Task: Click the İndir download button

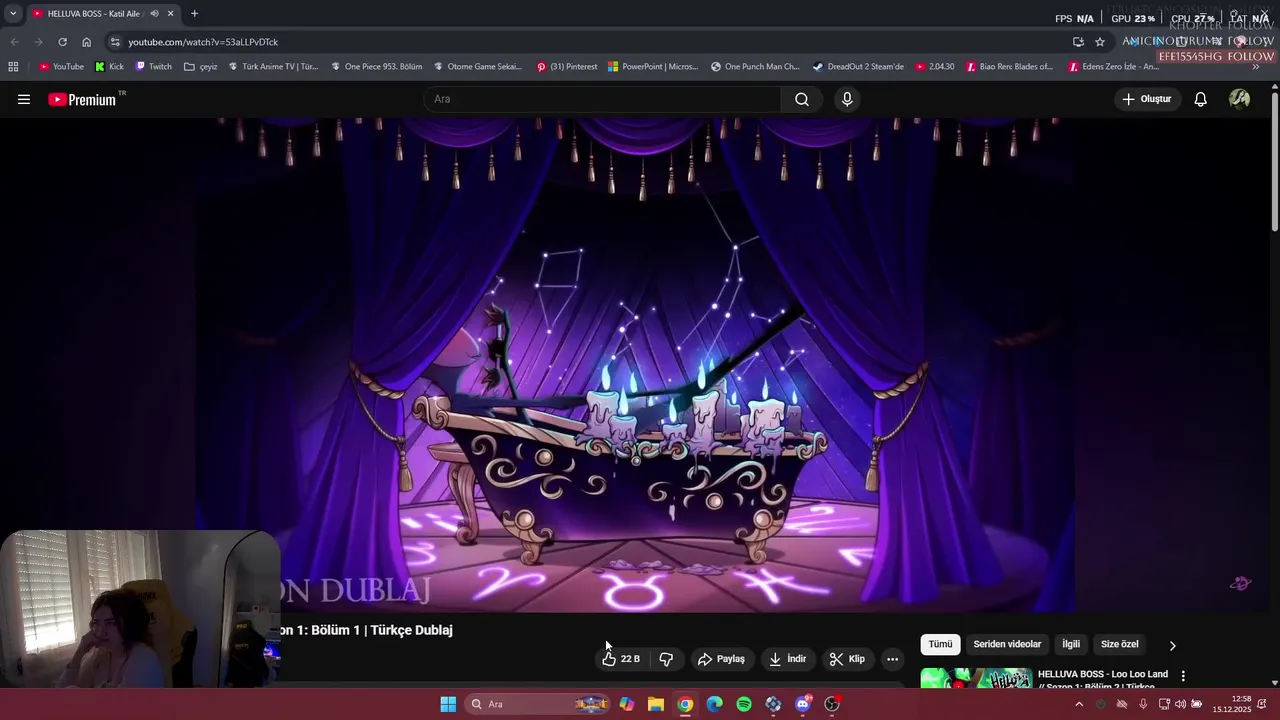Action: click(x=787, y=659)
